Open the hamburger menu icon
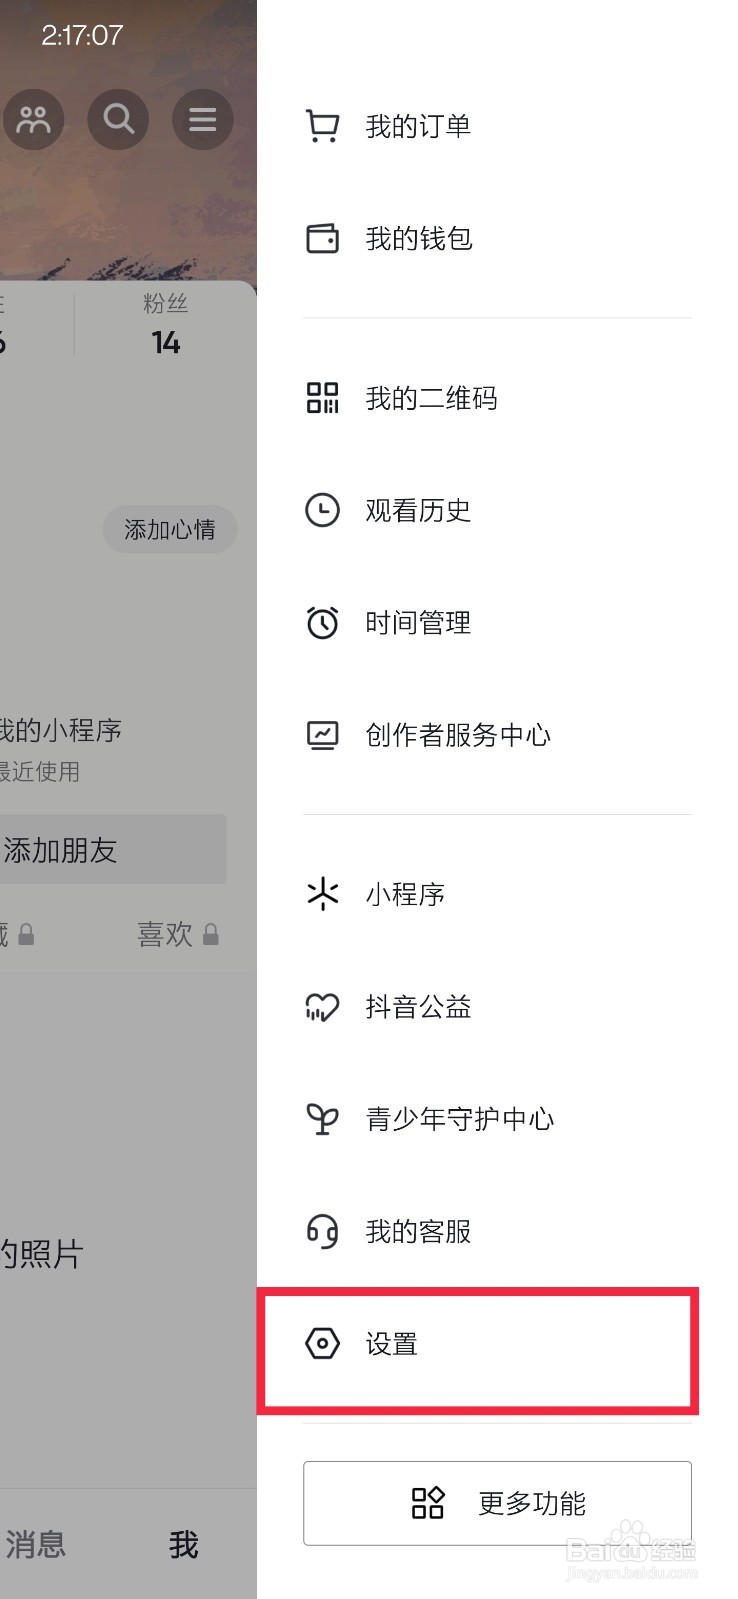This screenshot has height=1599, width=738. point(203,119)
